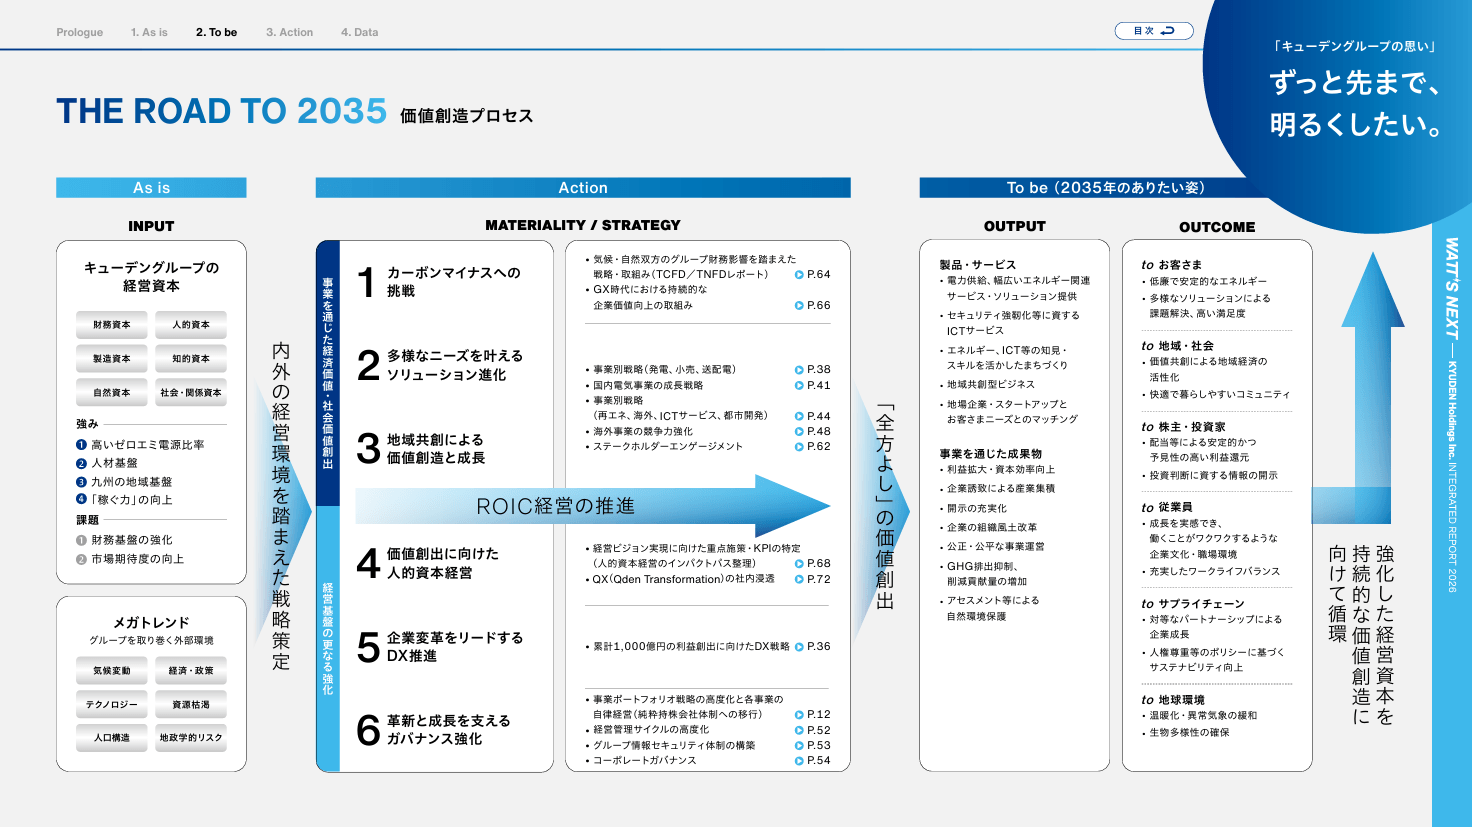Click the P.66 page link arrow icon
This screenshot has height=827, width=1472.
(x=799, y=306)
